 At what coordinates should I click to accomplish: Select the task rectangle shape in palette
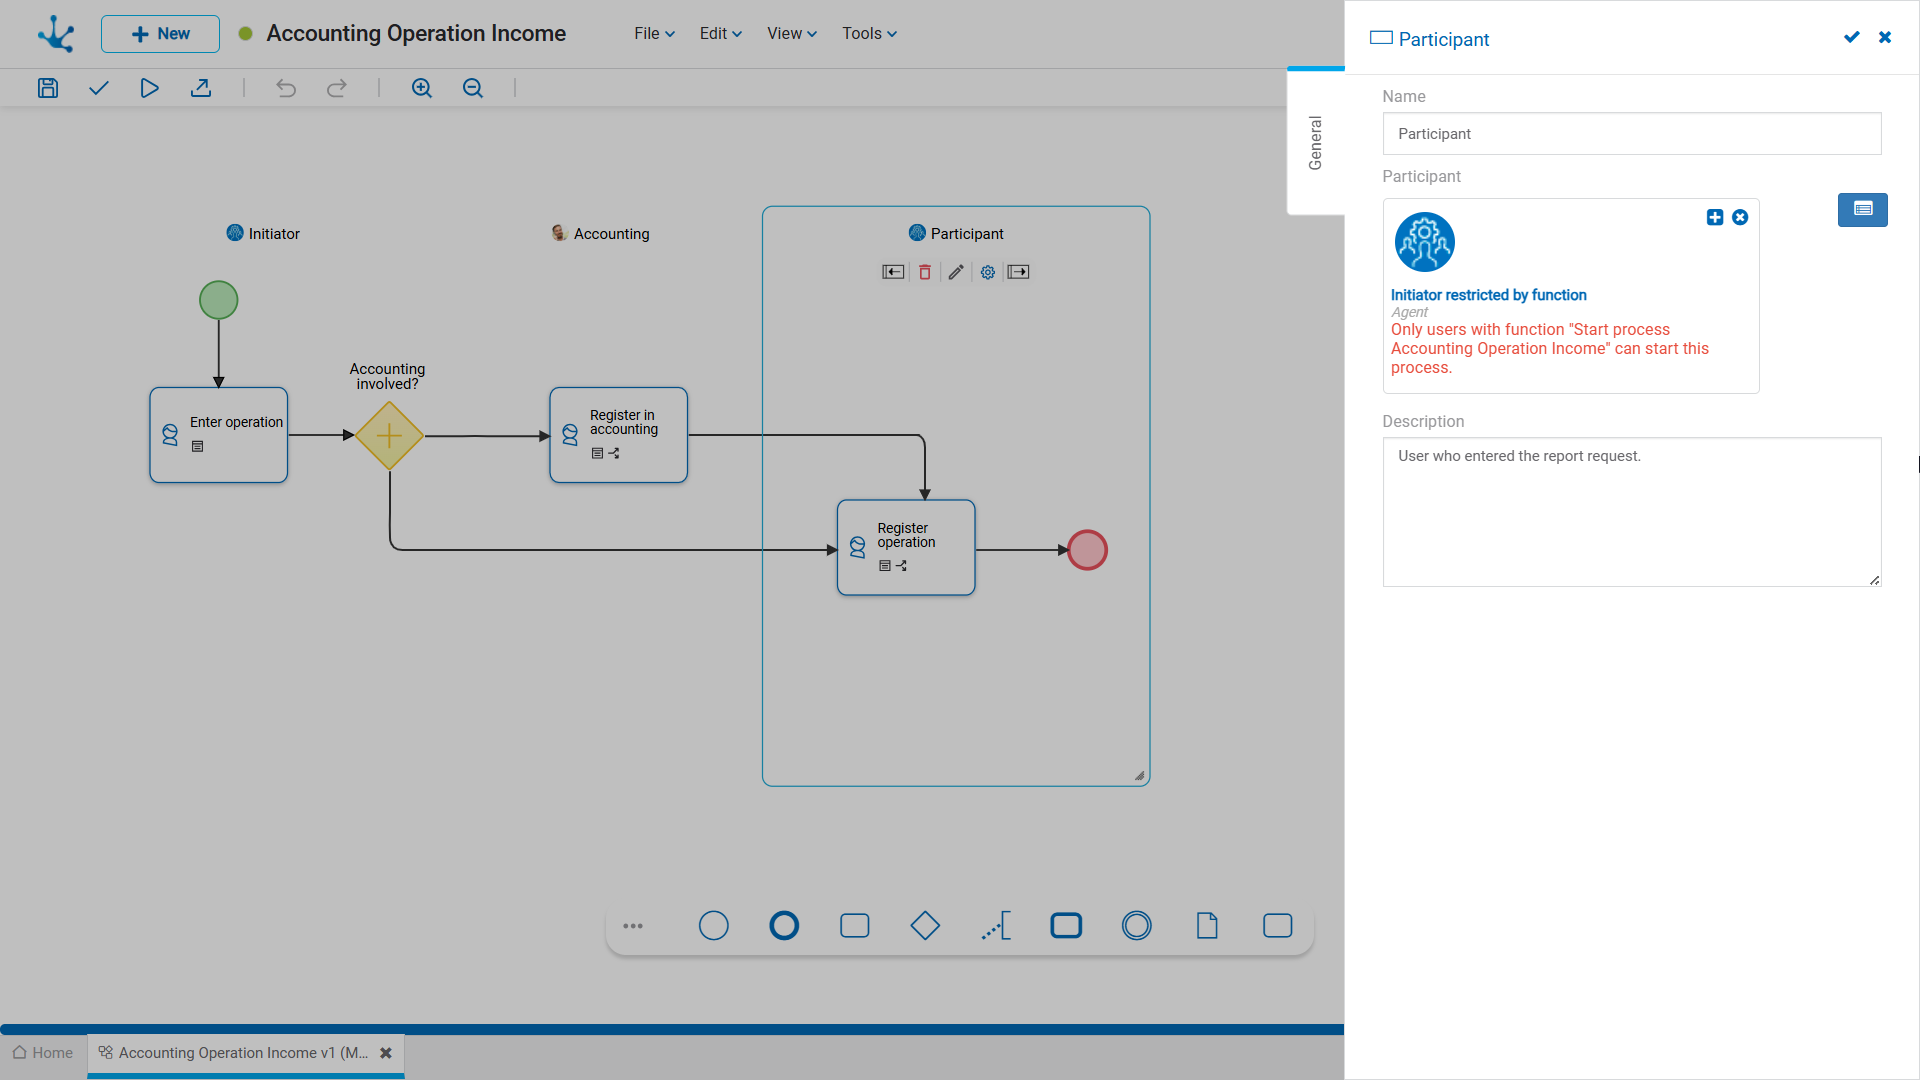pos(855,926)
